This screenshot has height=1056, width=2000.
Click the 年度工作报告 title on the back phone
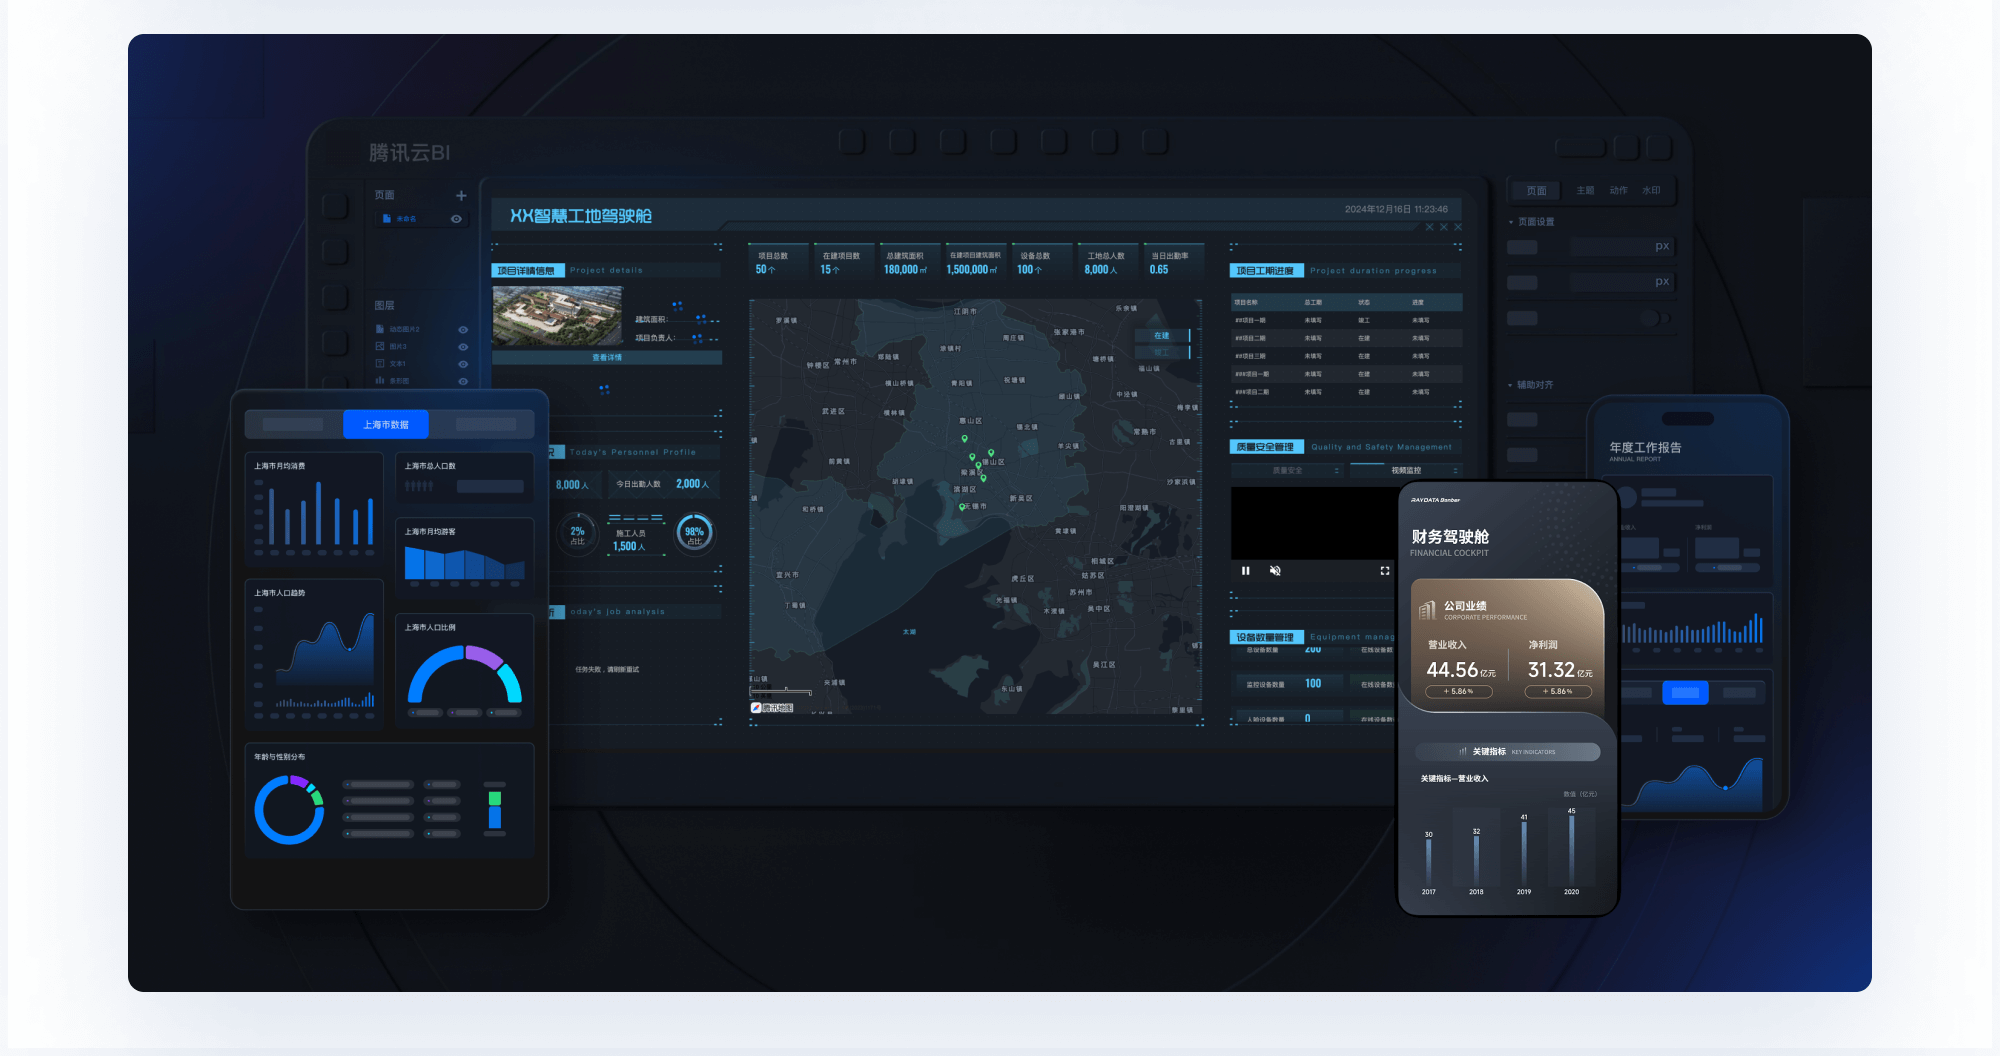(1645, 448)
